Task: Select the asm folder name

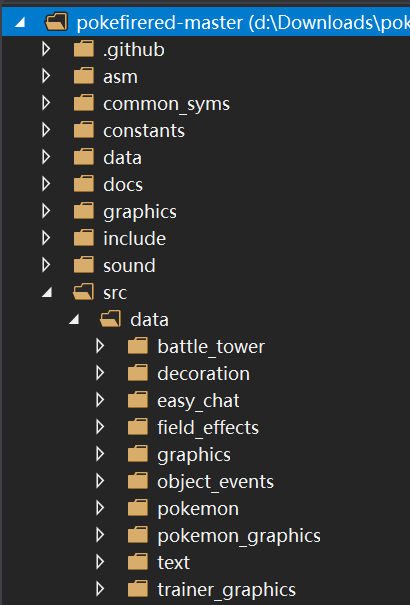Action: click(x=120, y=77)
